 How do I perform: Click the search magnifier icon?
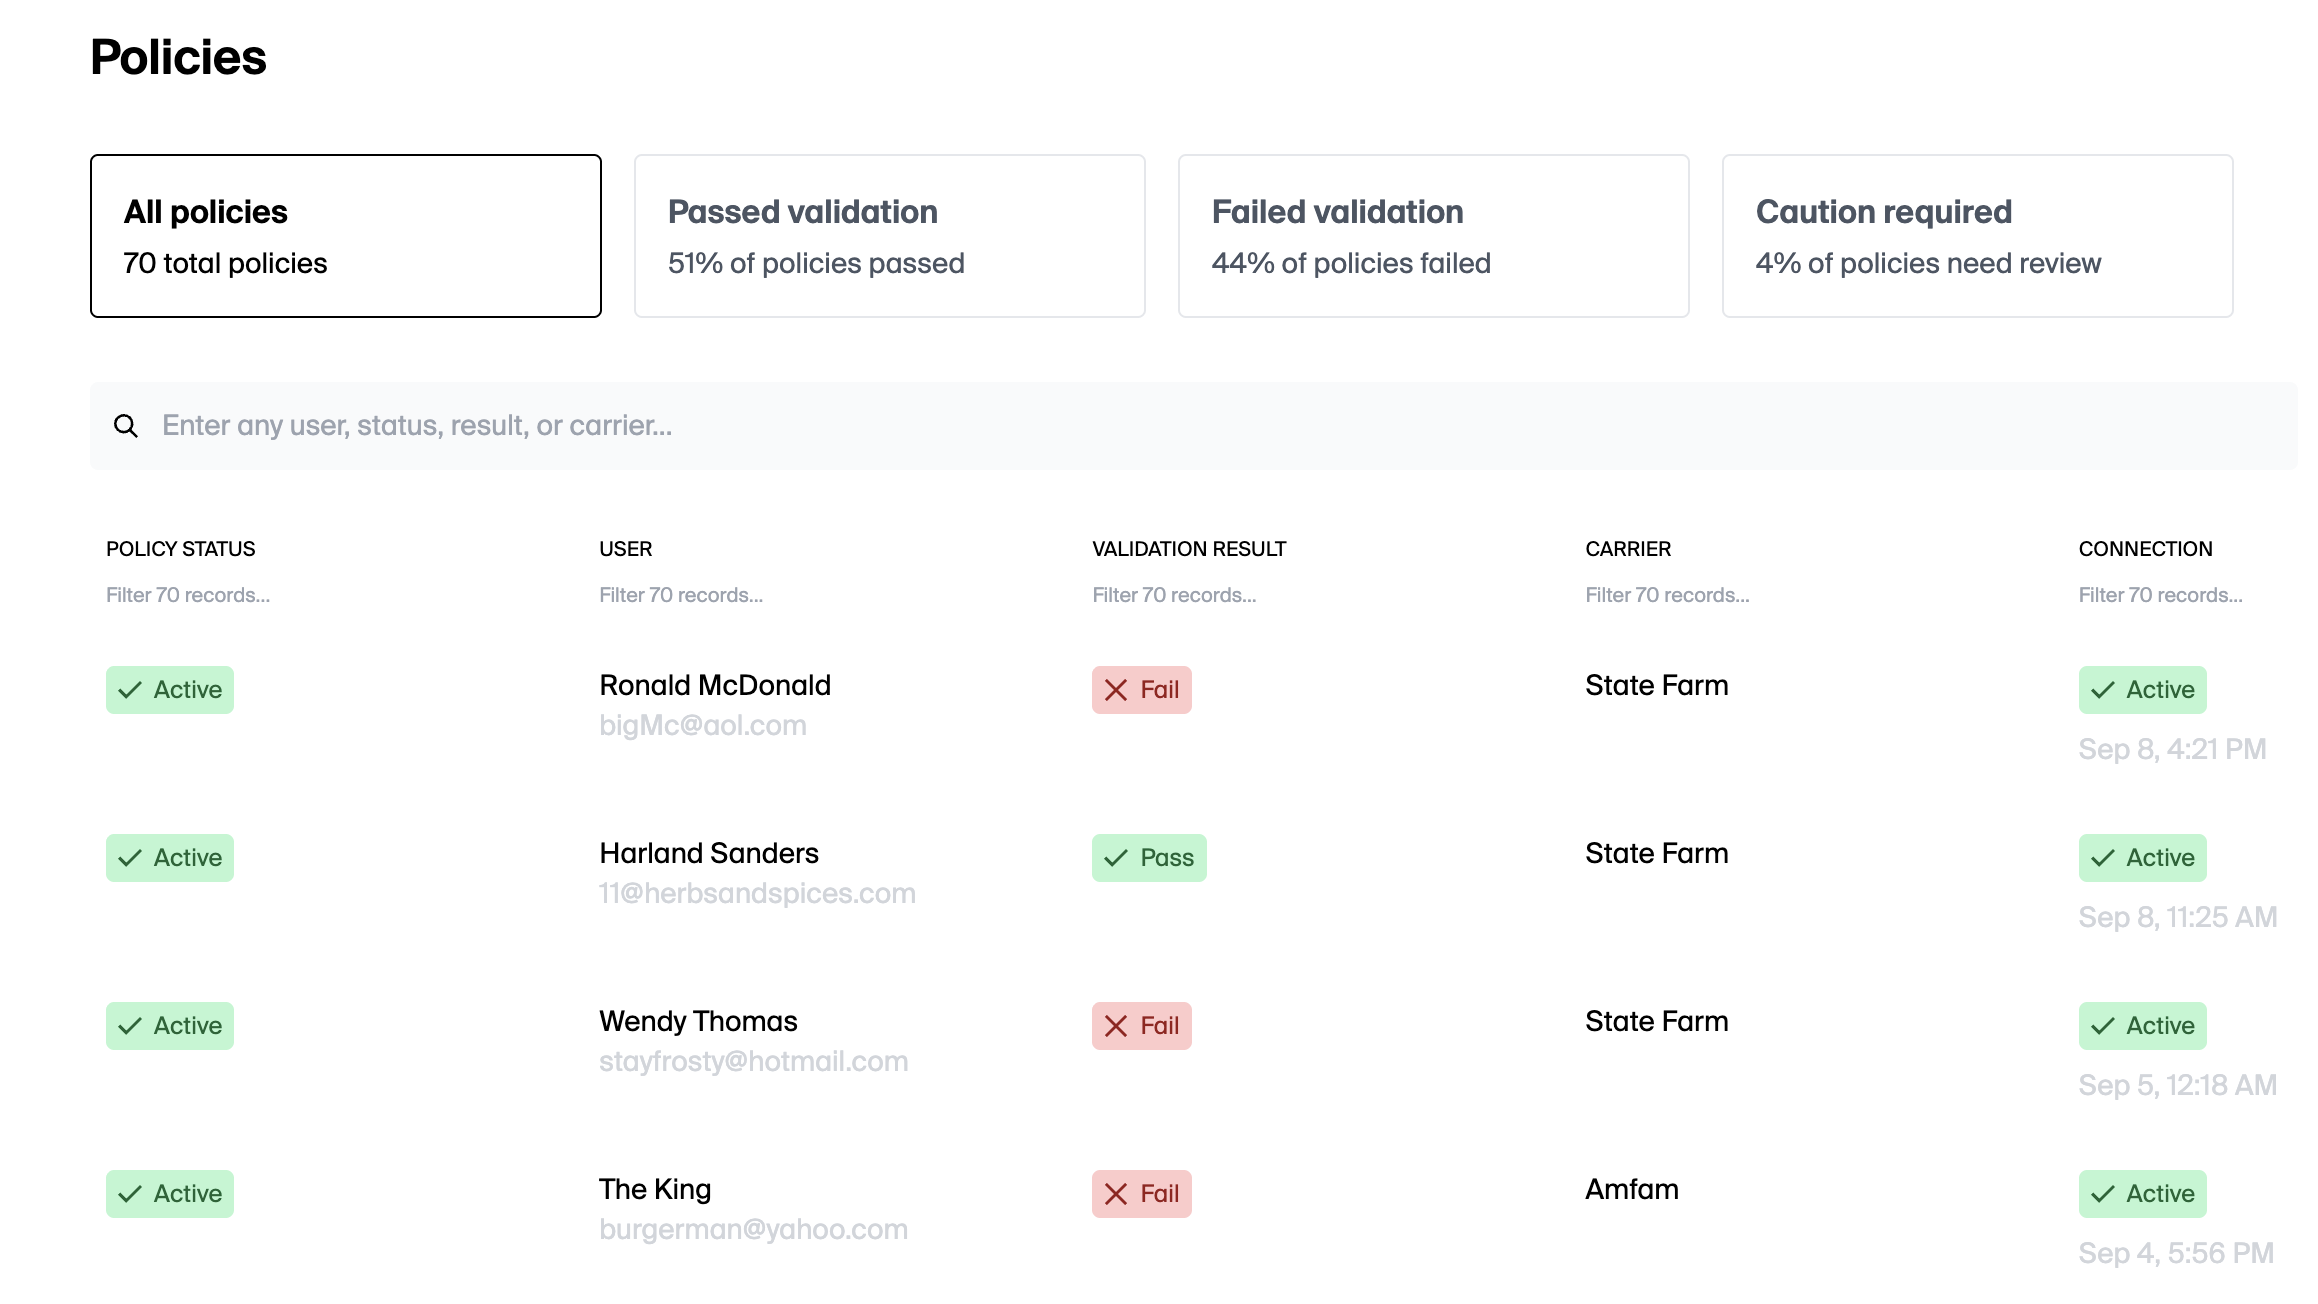126,426
